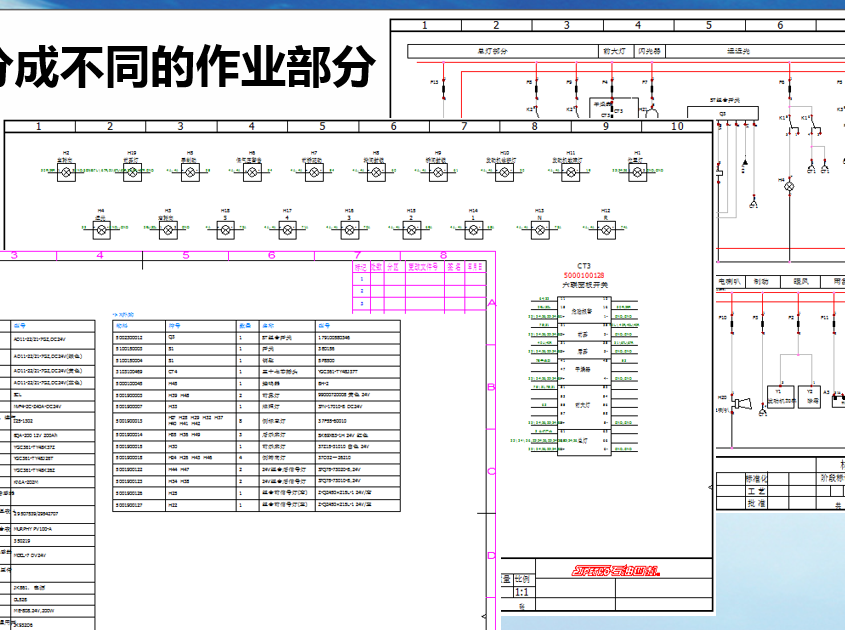Click the H12 reverse R lamp symbol

(606, 230)
